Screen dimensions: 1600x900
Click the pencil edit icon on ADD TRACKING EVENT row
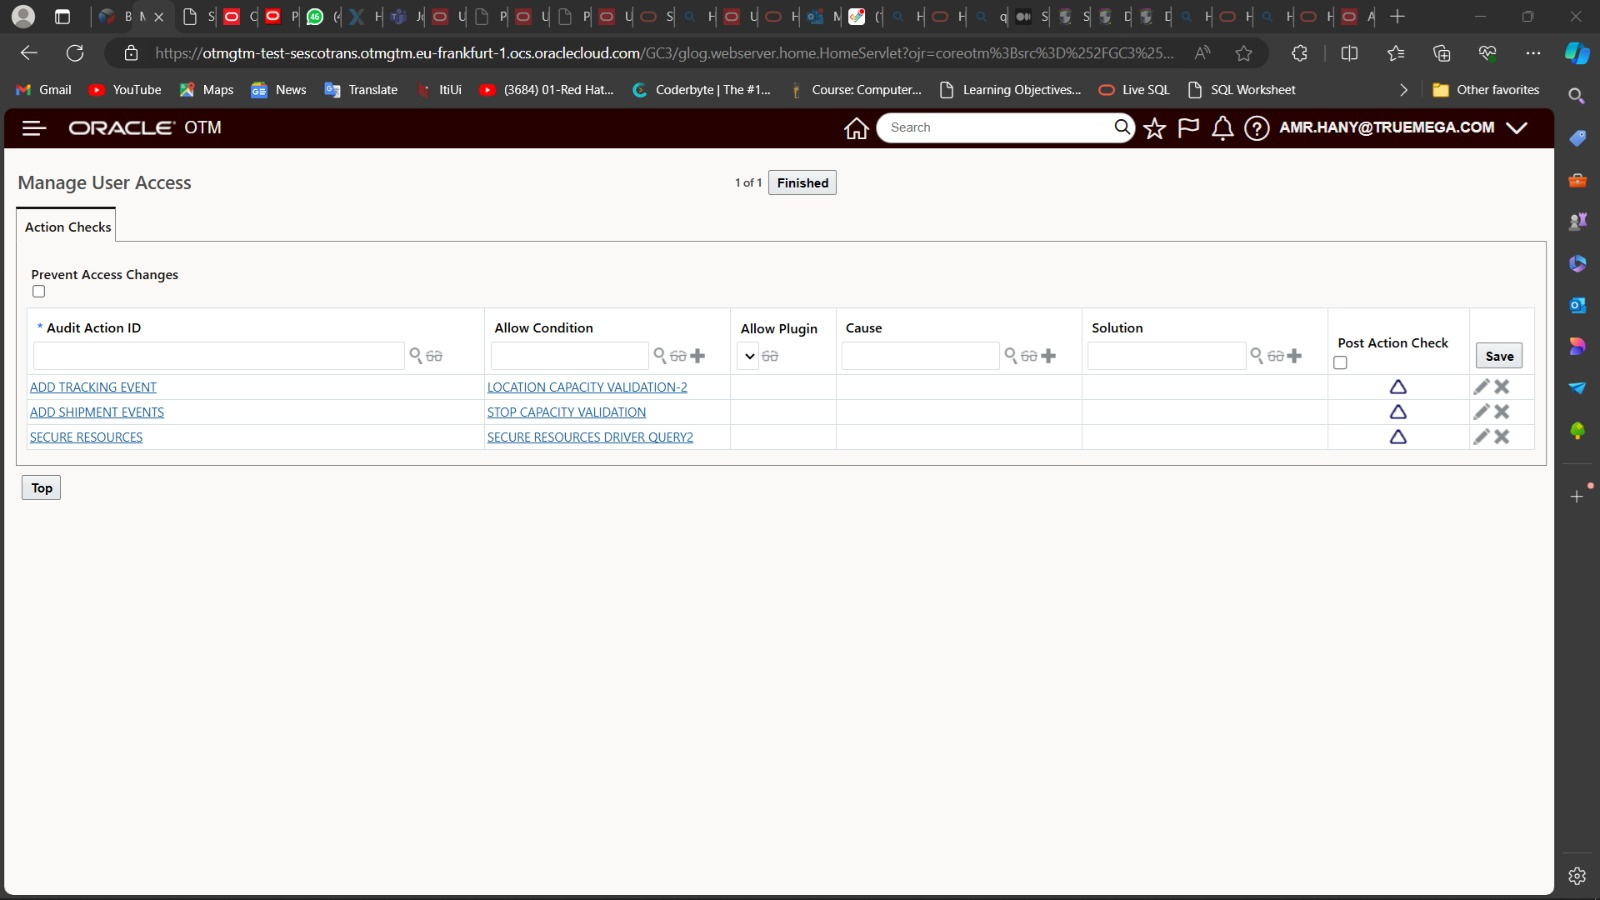click(1481, 386)
